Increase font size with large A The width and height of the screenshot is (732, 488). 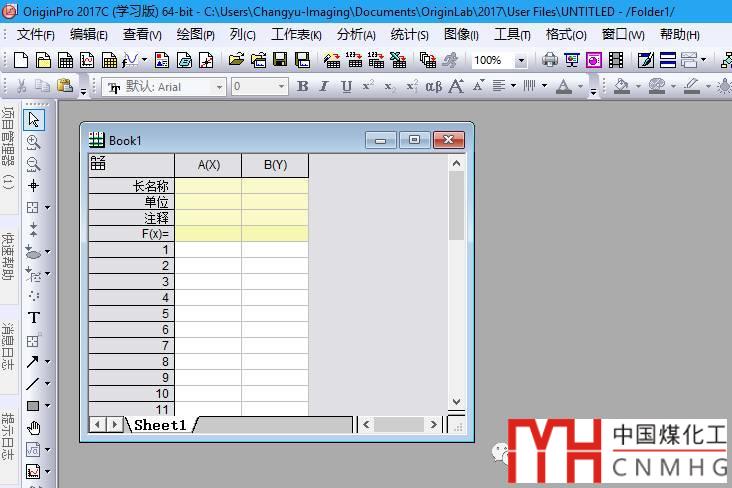456,86
